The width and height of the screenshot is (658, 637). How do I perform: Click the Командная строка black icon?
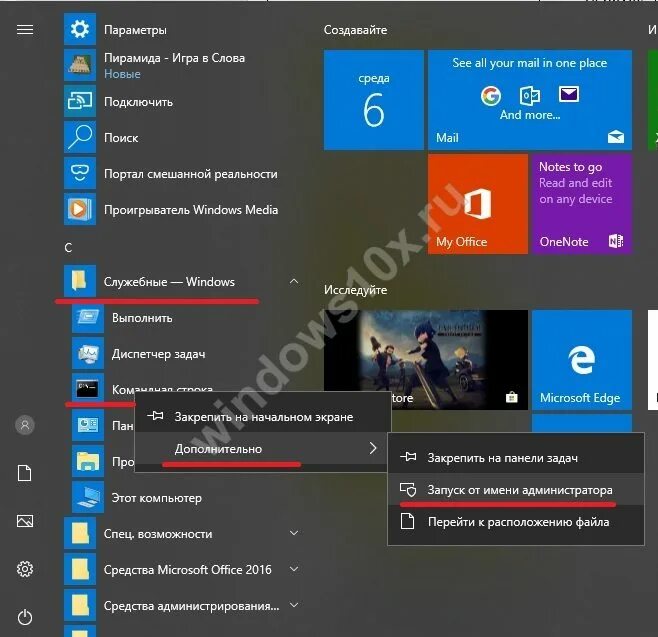click(88, 389)
